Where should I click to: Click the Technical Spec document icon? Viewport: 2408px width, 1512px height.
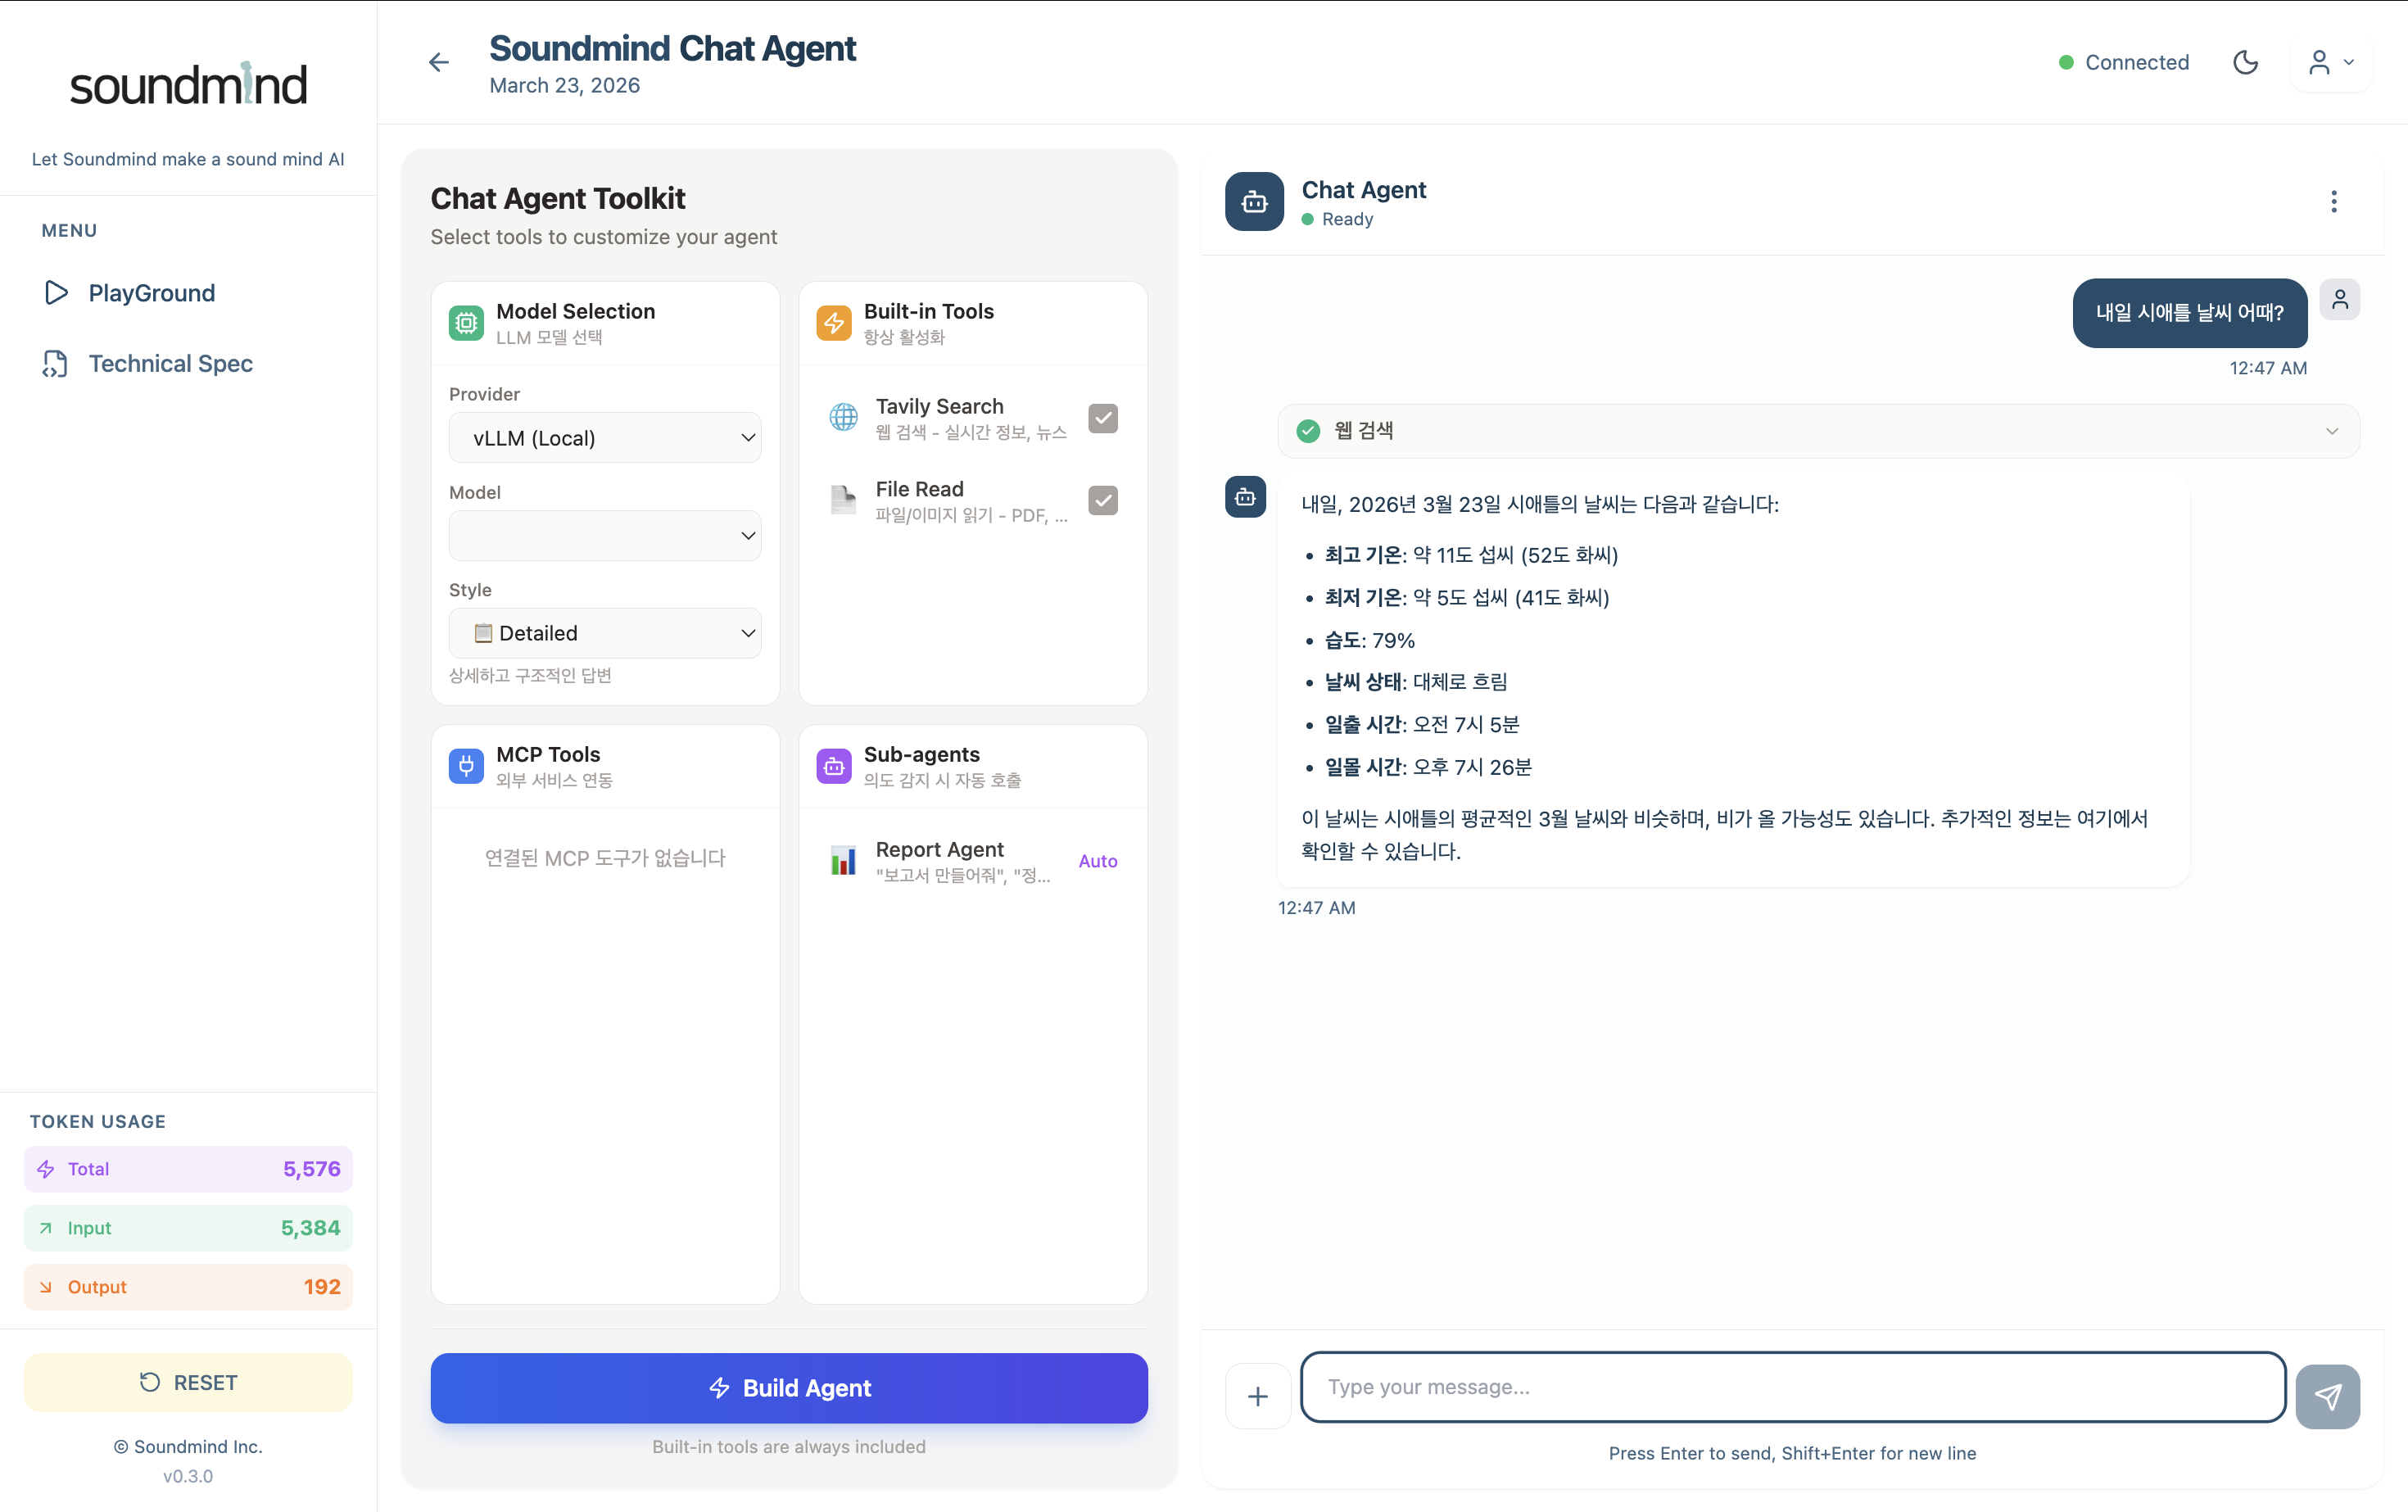pos(55,364)
